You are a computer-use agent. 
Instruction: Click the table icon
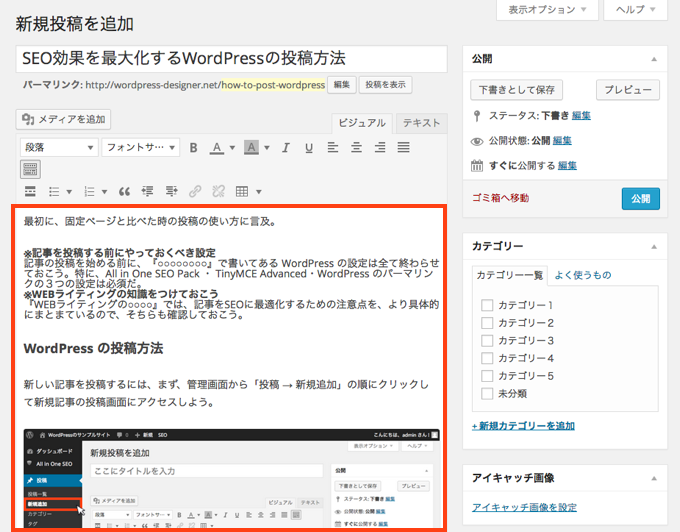242,191
